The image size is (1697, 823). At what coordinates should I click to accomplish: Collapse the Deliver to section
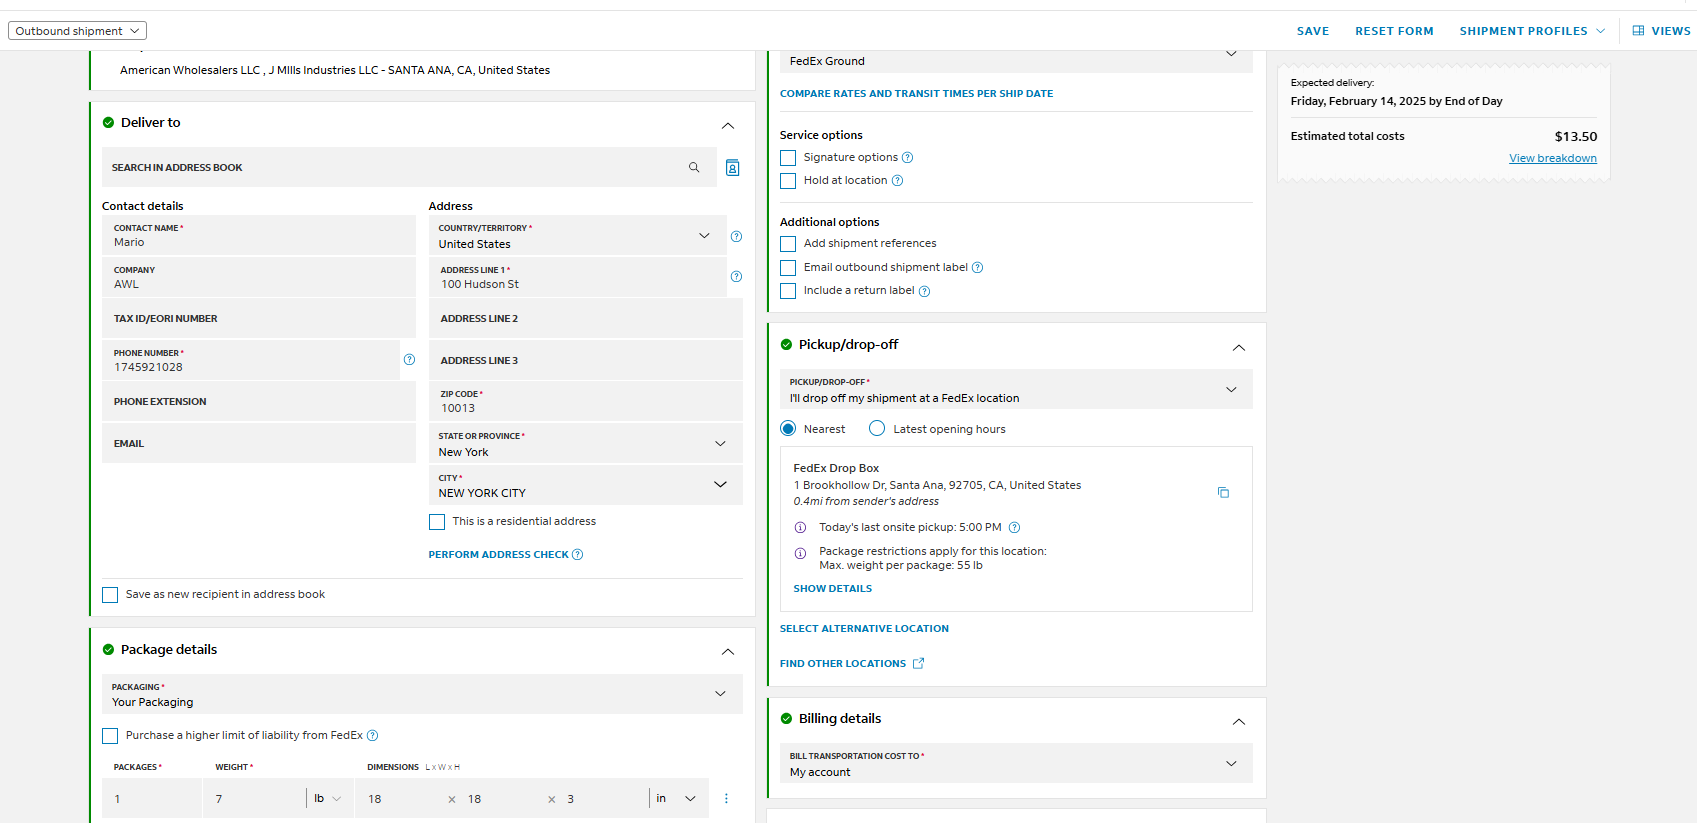[x=728, y=126]
